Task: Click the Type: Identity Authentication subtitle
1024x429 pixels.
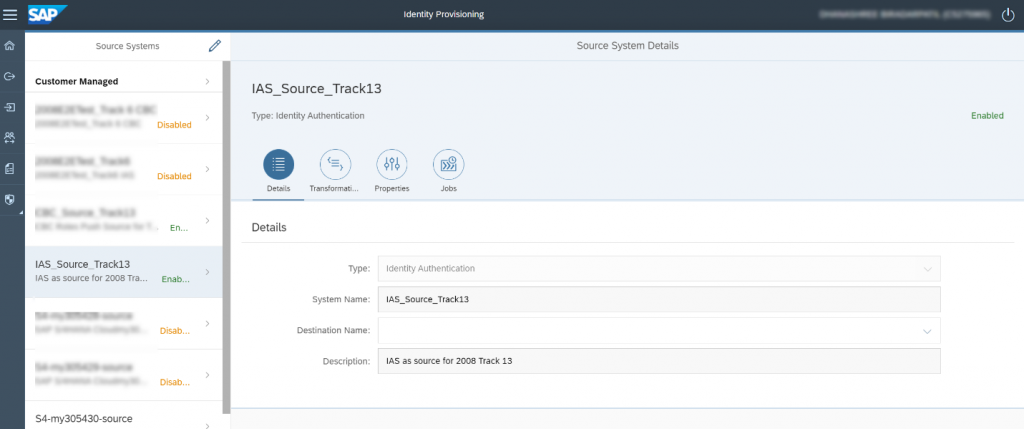Action: 308,116
